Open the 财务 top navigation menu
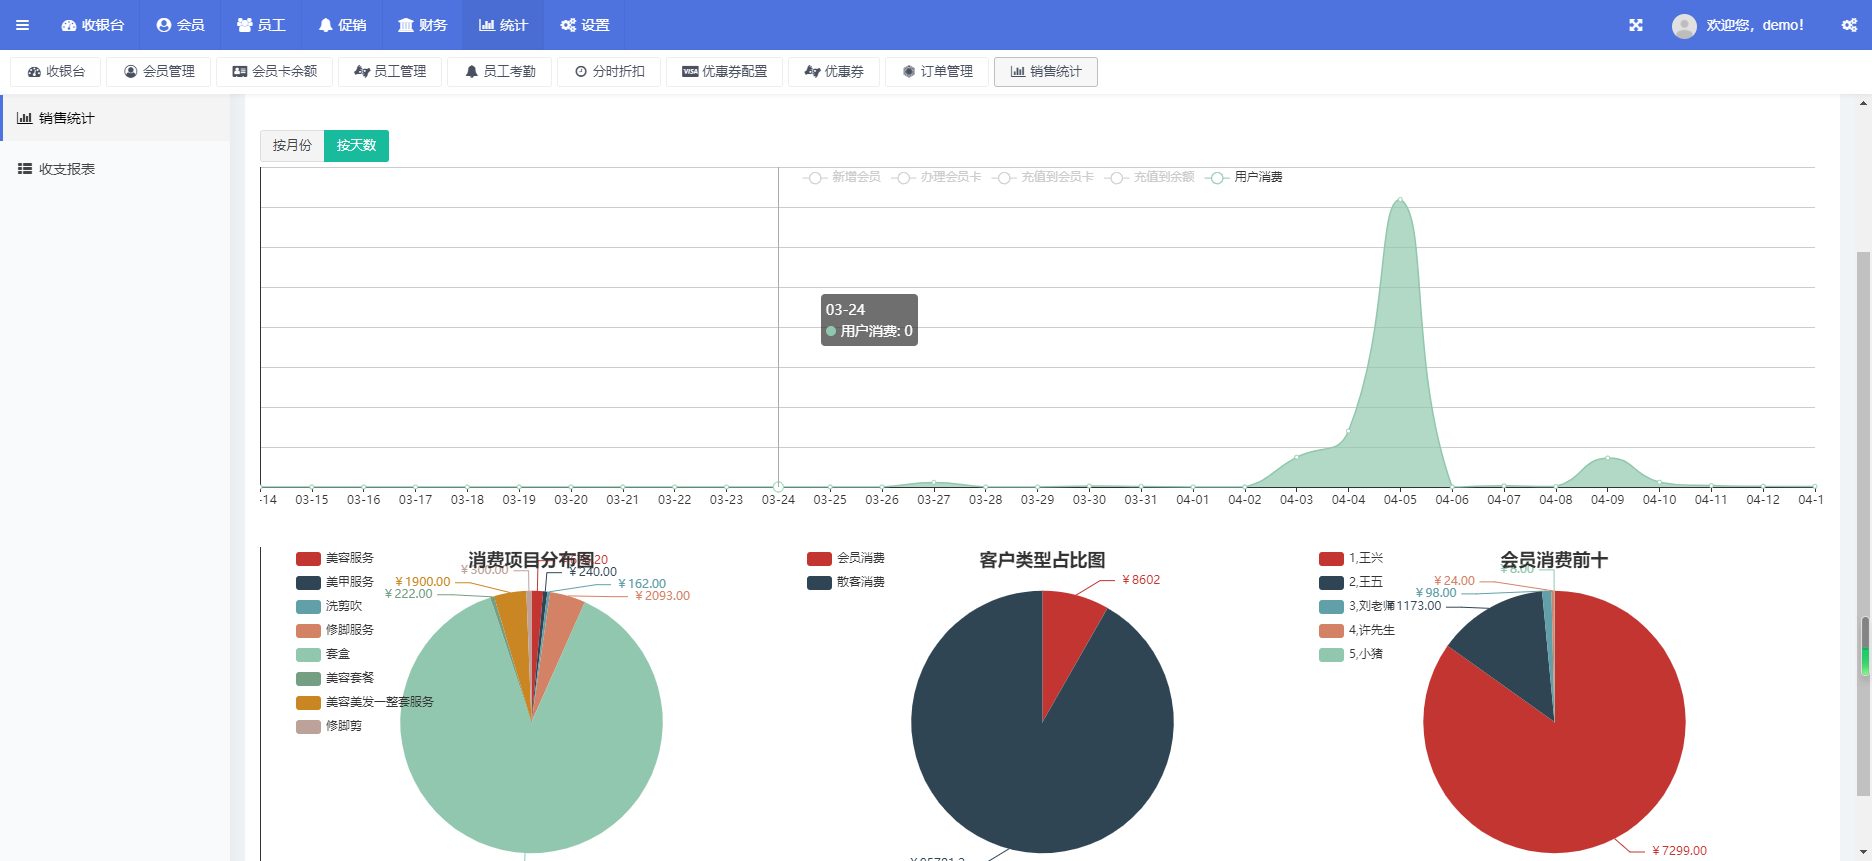 (422, 25)
